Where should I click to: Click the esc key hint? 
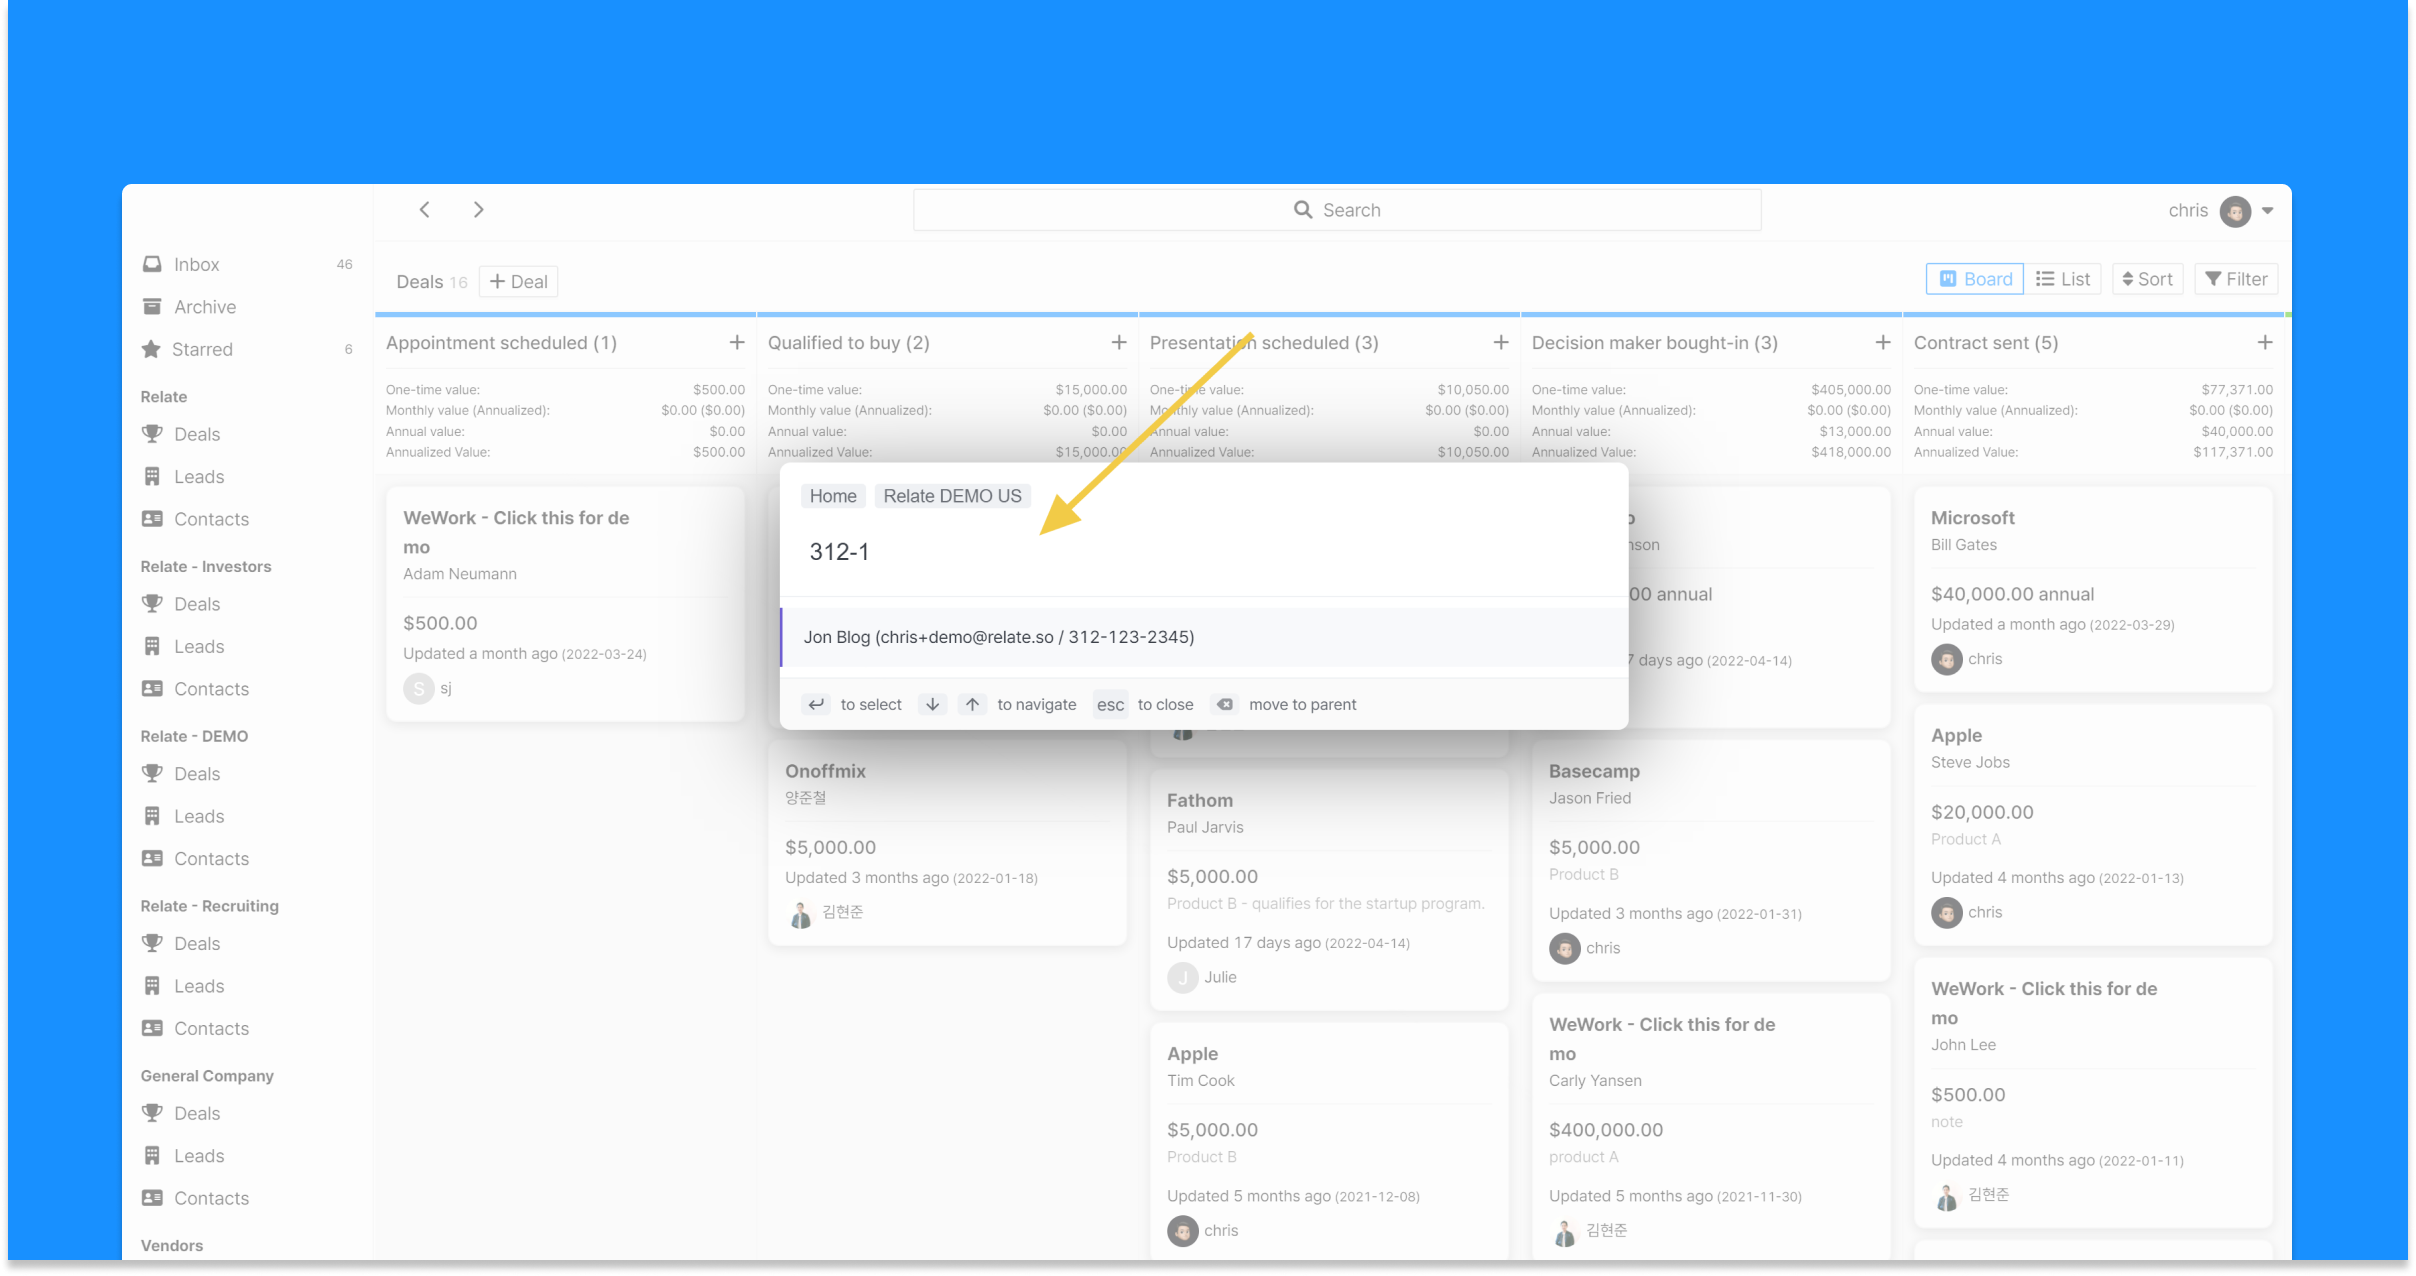tap(1110, 705)
